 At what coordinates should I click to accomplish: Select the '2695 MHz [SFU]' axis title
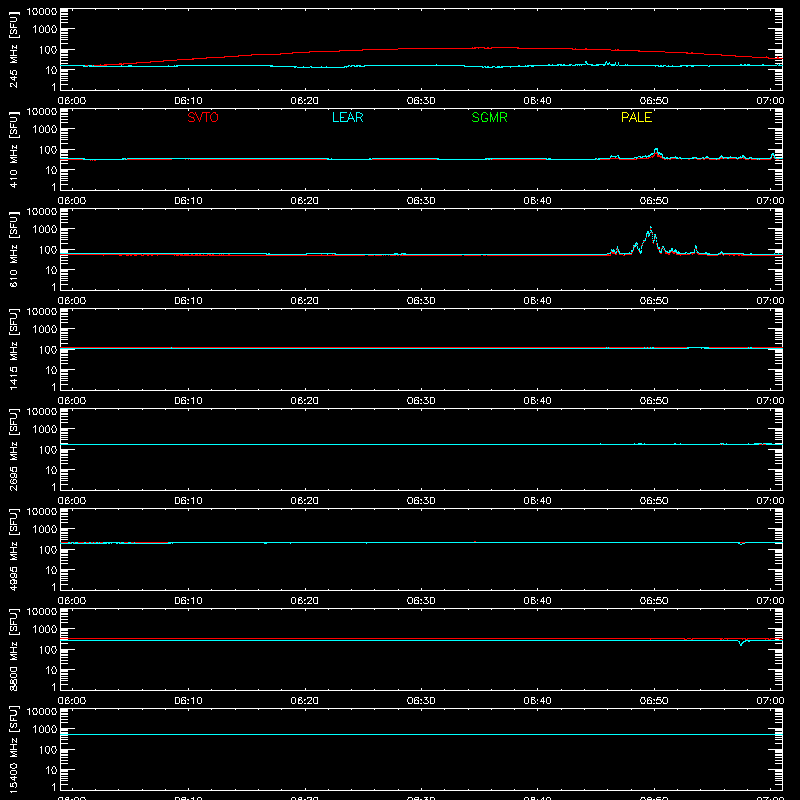click(x=13, y=449)
